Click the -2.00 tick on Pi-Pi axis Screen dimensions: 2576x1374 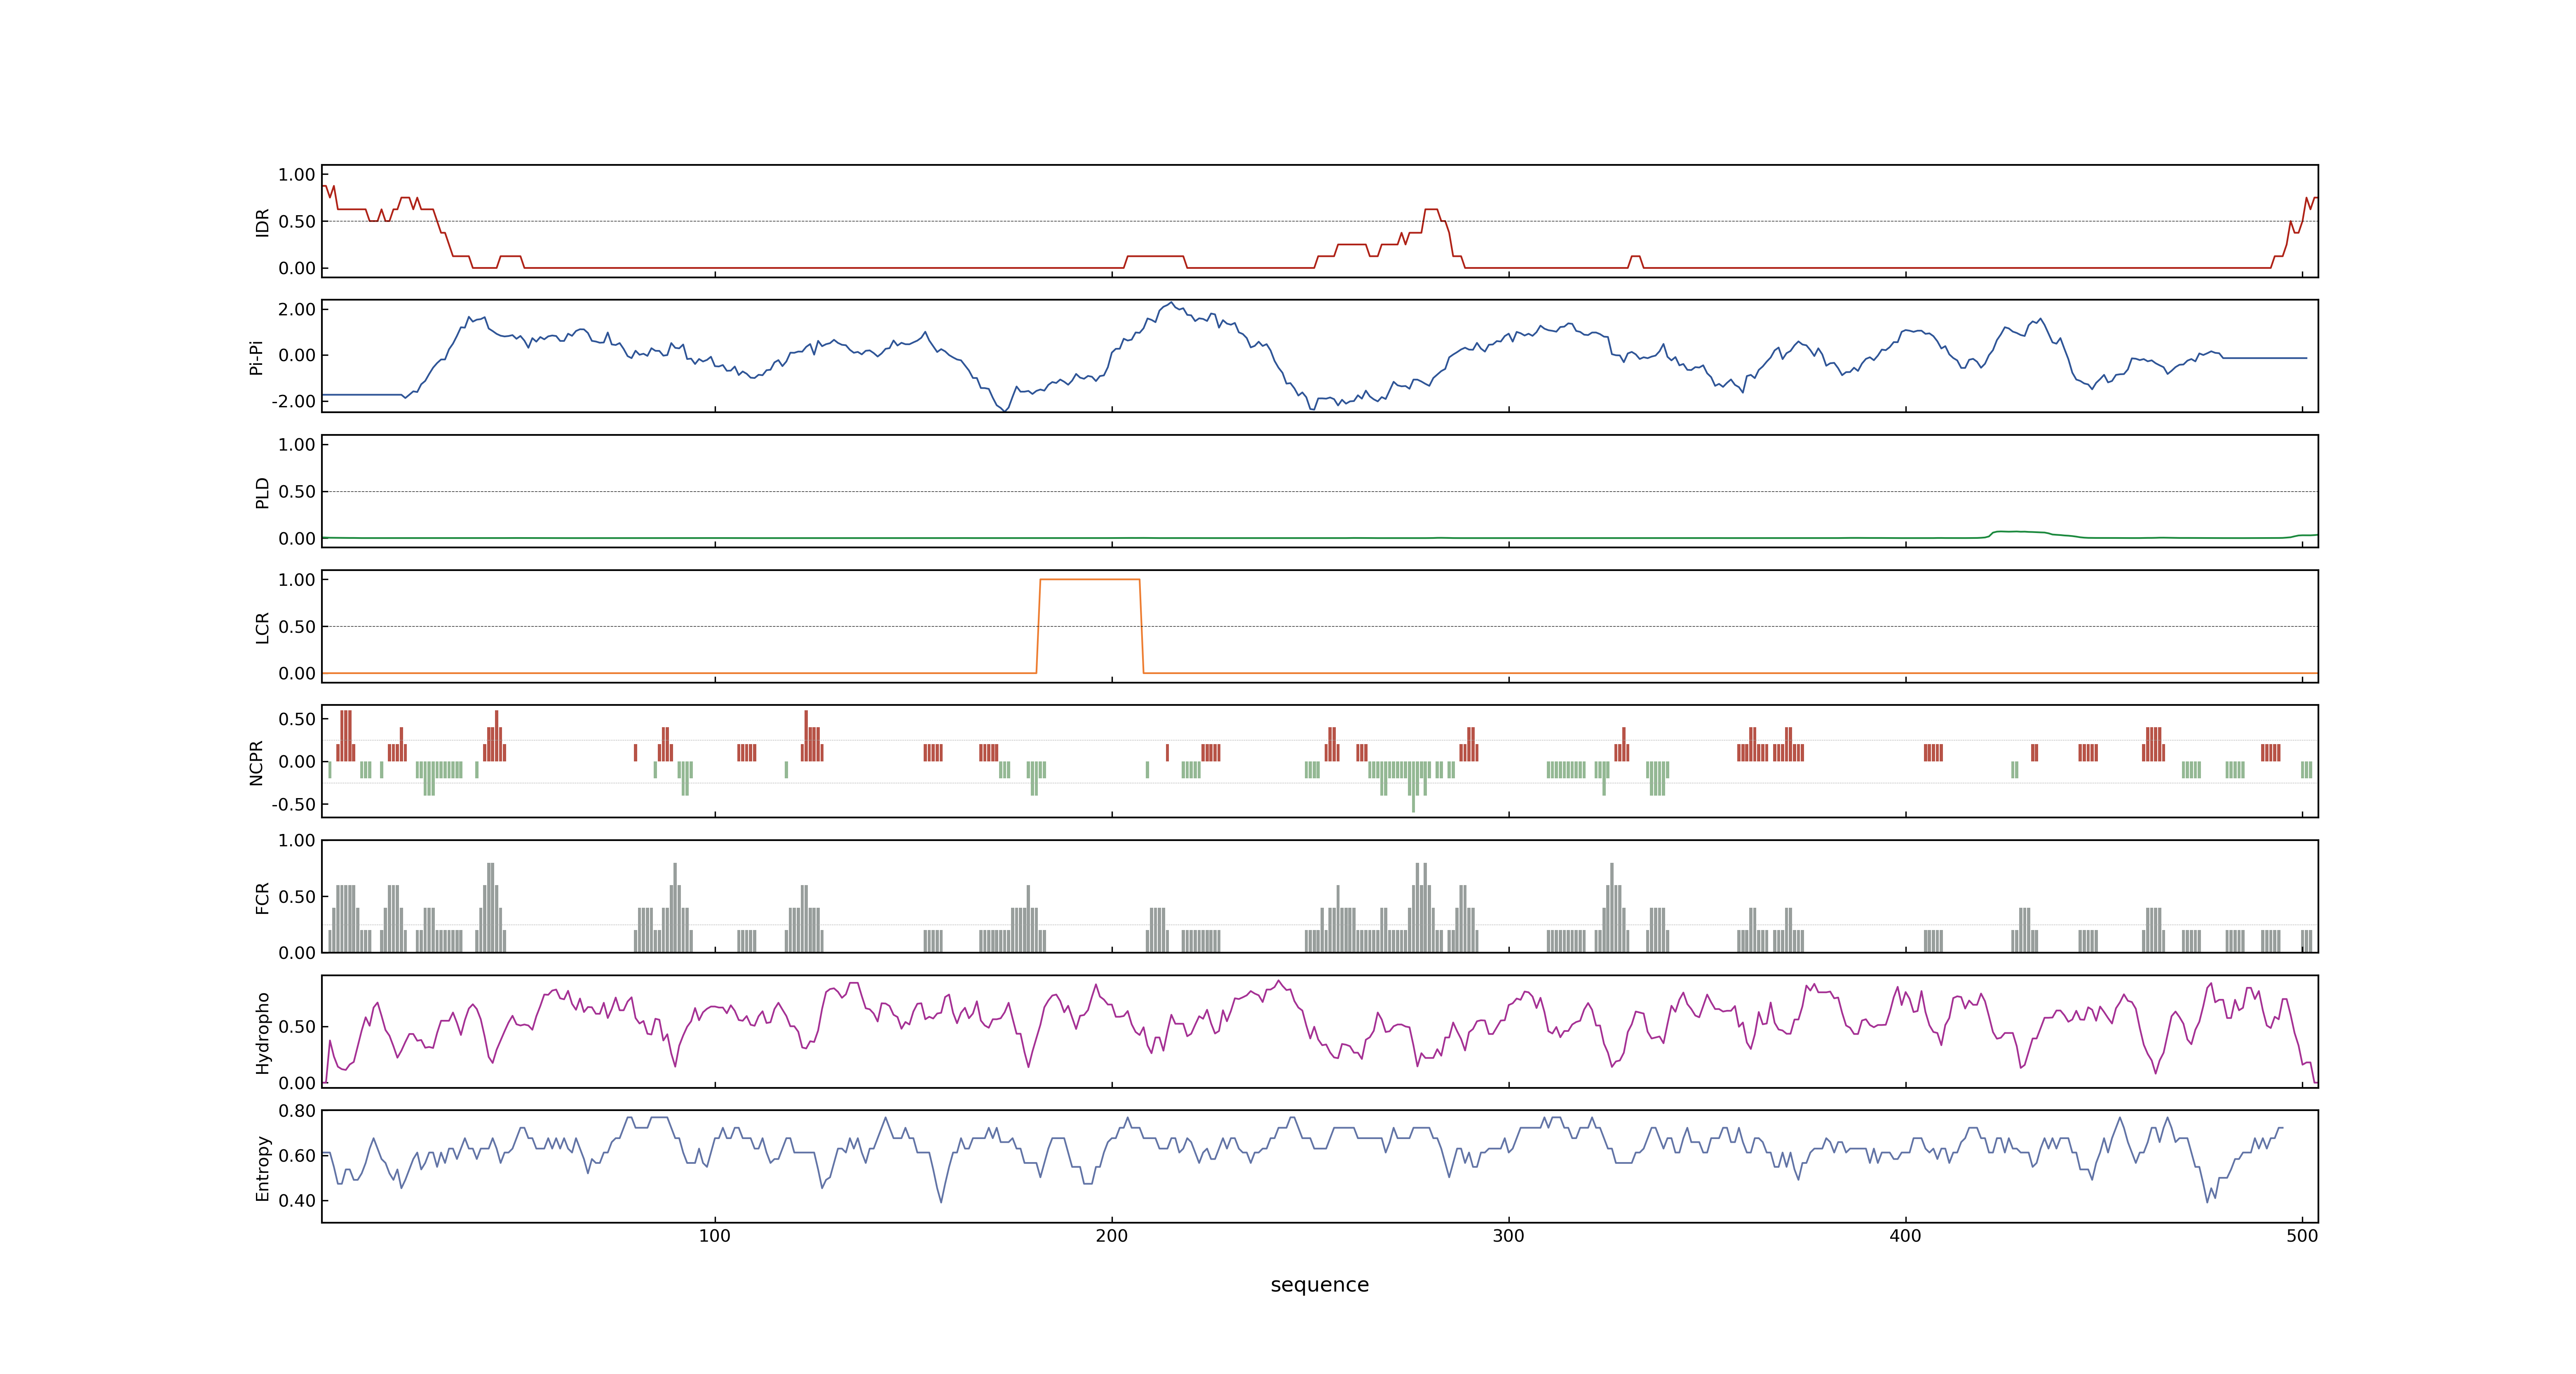(x=293, y=401)
